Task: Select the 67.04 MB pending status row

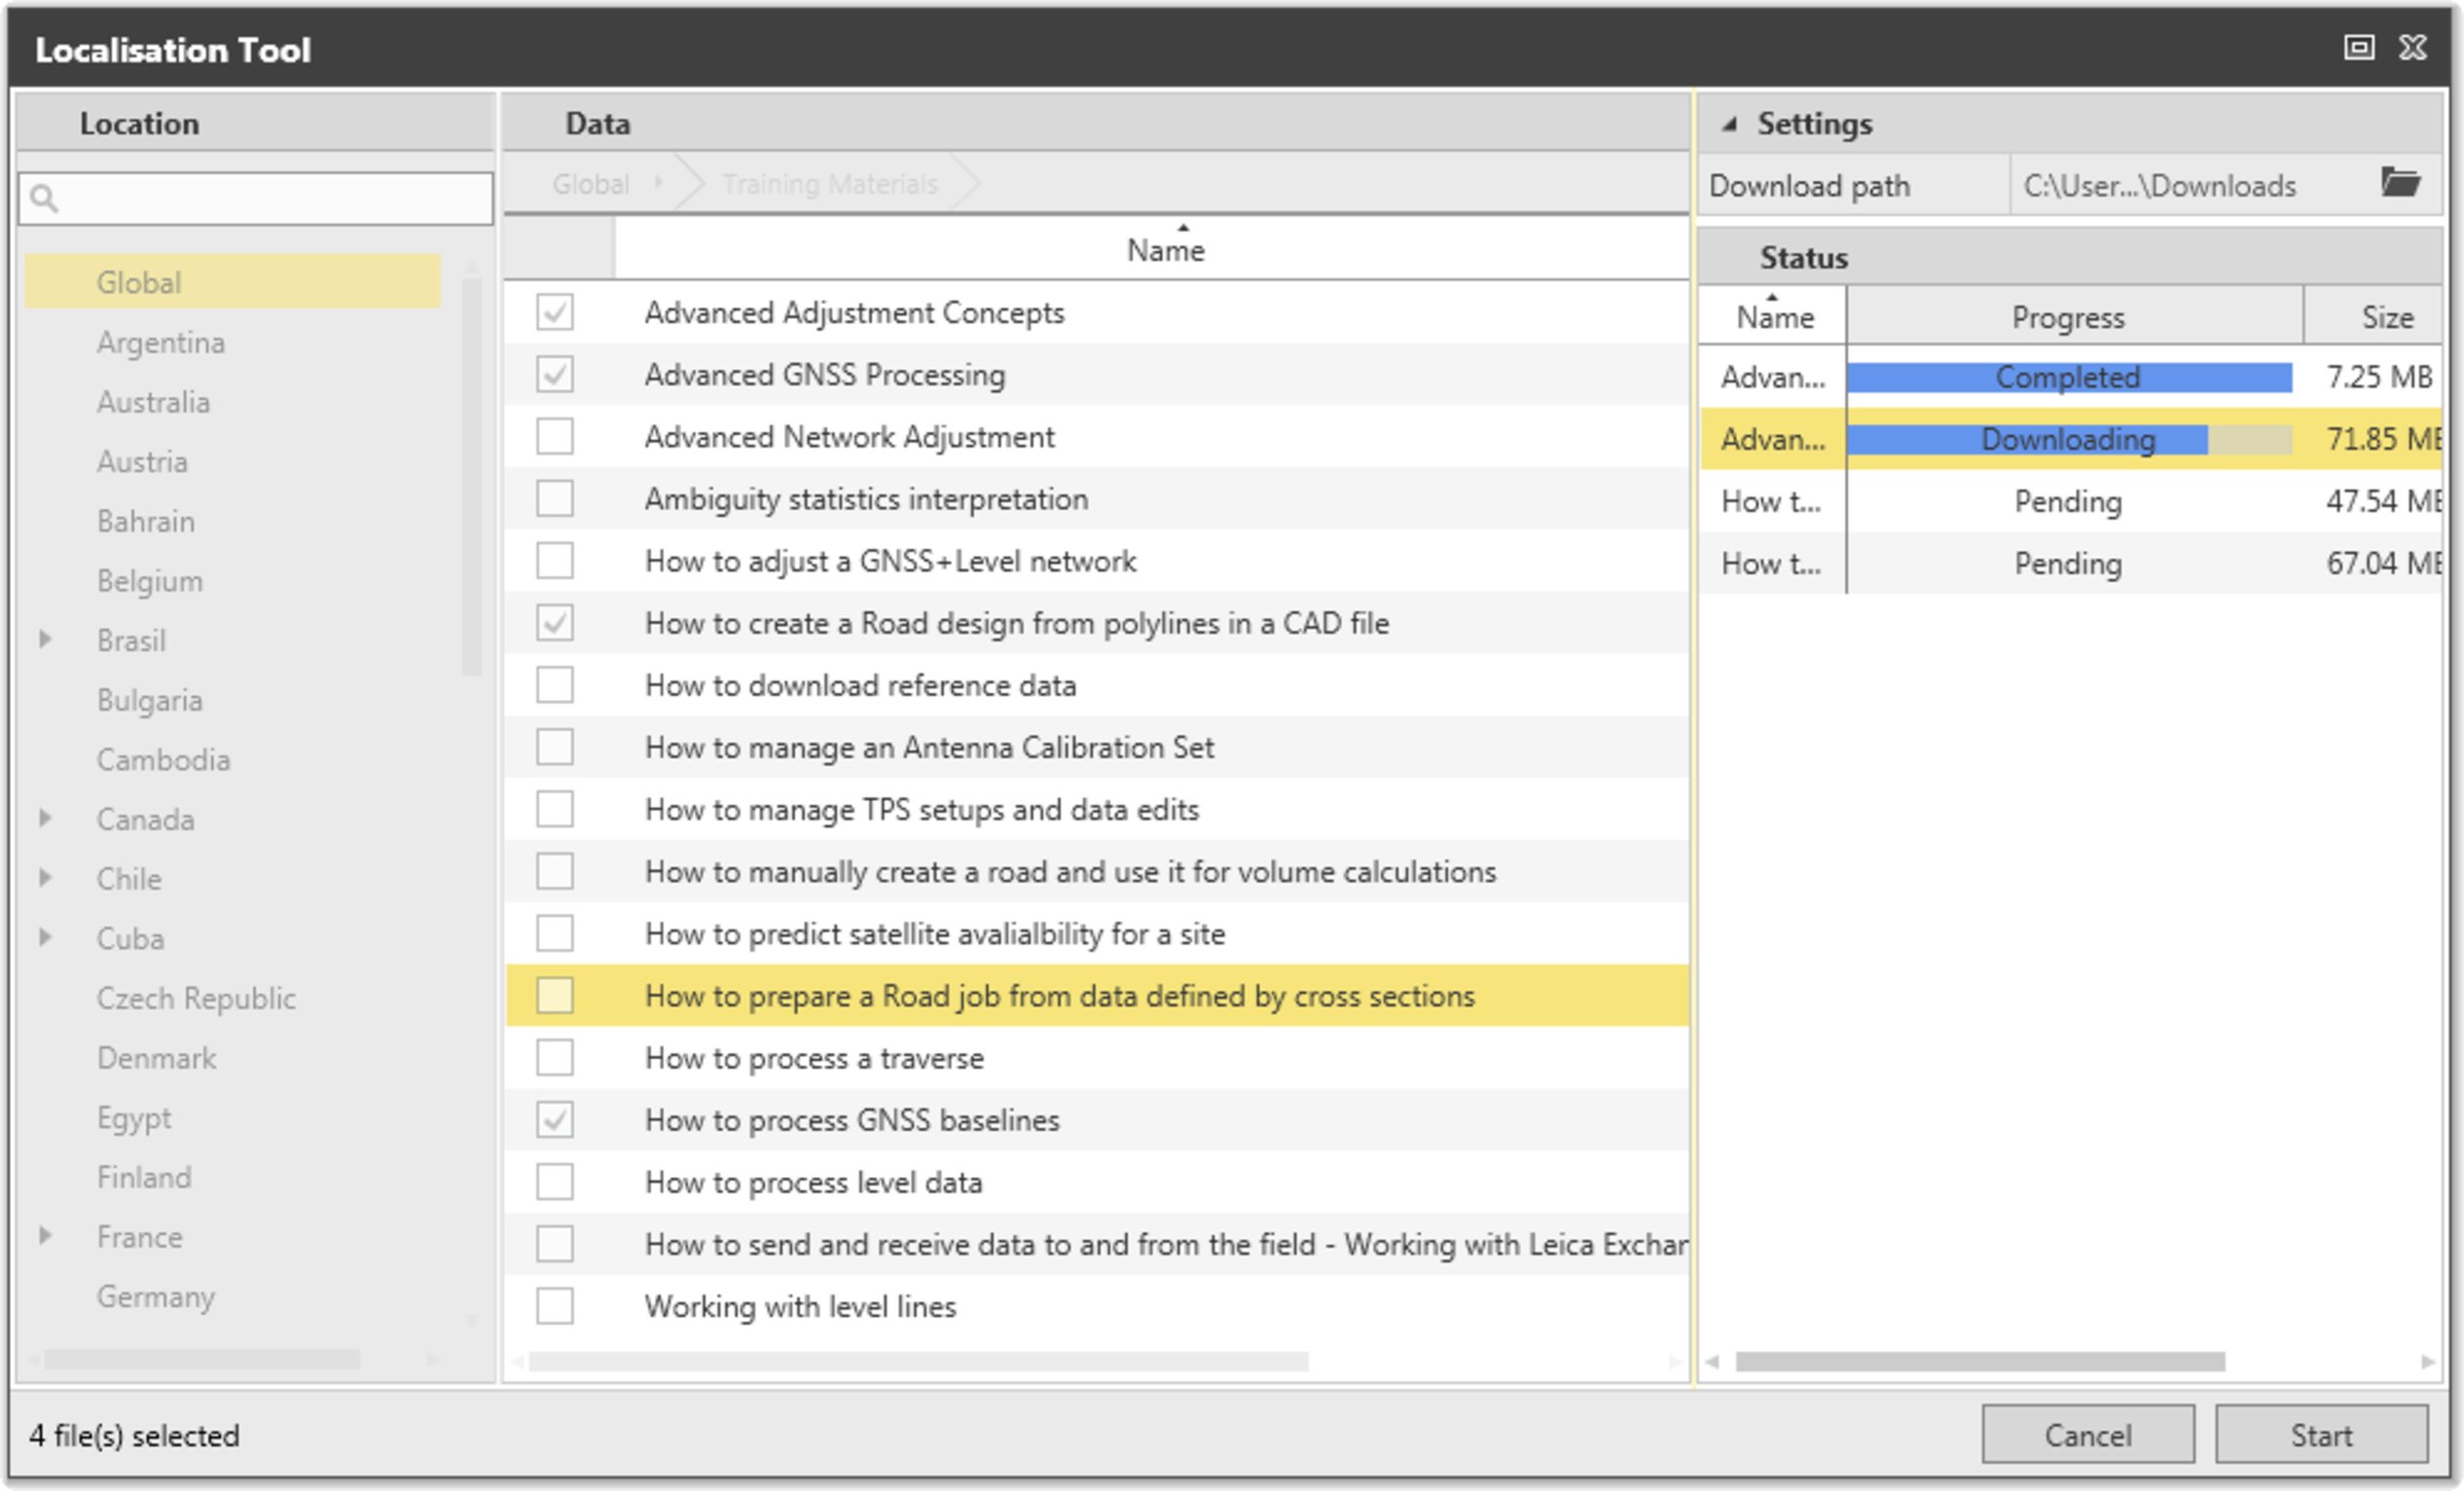Action: coord(2071,563)
